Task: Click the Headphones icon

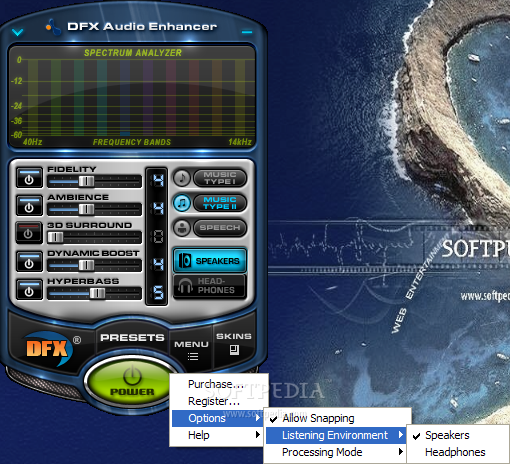Action: click(185, 286)
